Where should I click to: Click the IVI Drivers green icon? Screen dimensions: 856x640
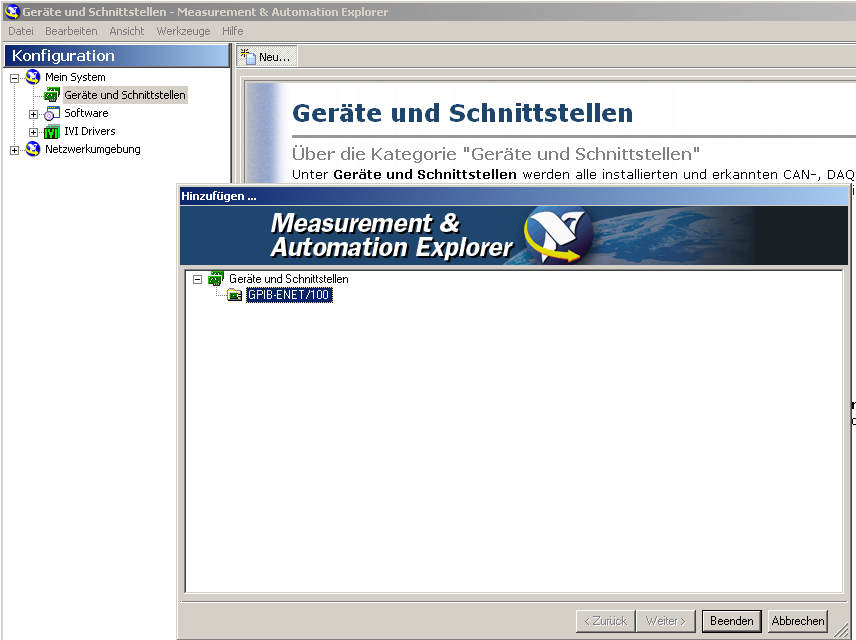coord(52,132)
